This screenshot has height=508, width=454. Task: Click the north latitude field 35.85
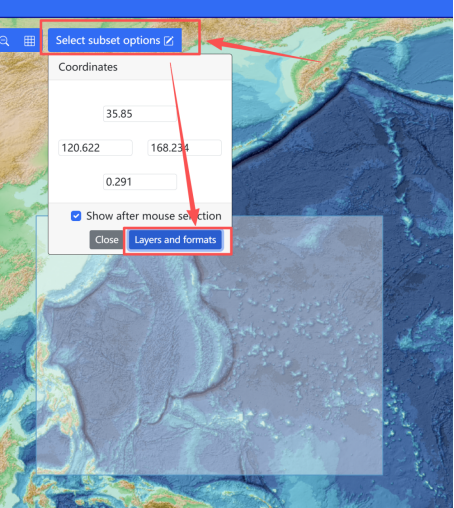point(140,114)
